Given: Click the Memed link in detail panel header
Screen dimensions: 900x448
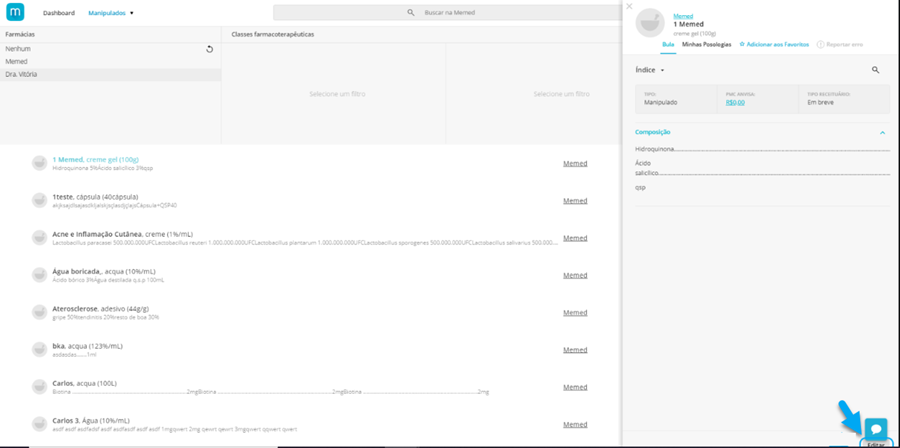Looking at the screenshot, I should tap(683, 16).
